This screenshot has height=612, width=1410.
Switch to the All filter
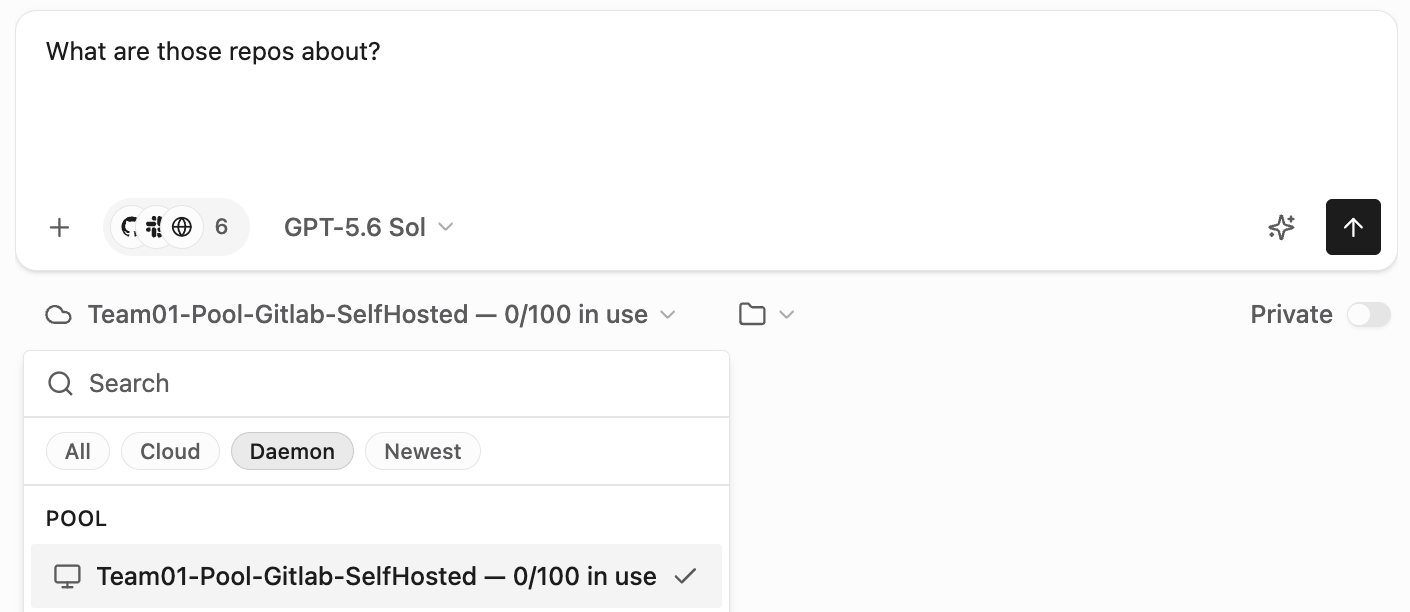click(x=78, y=451)
